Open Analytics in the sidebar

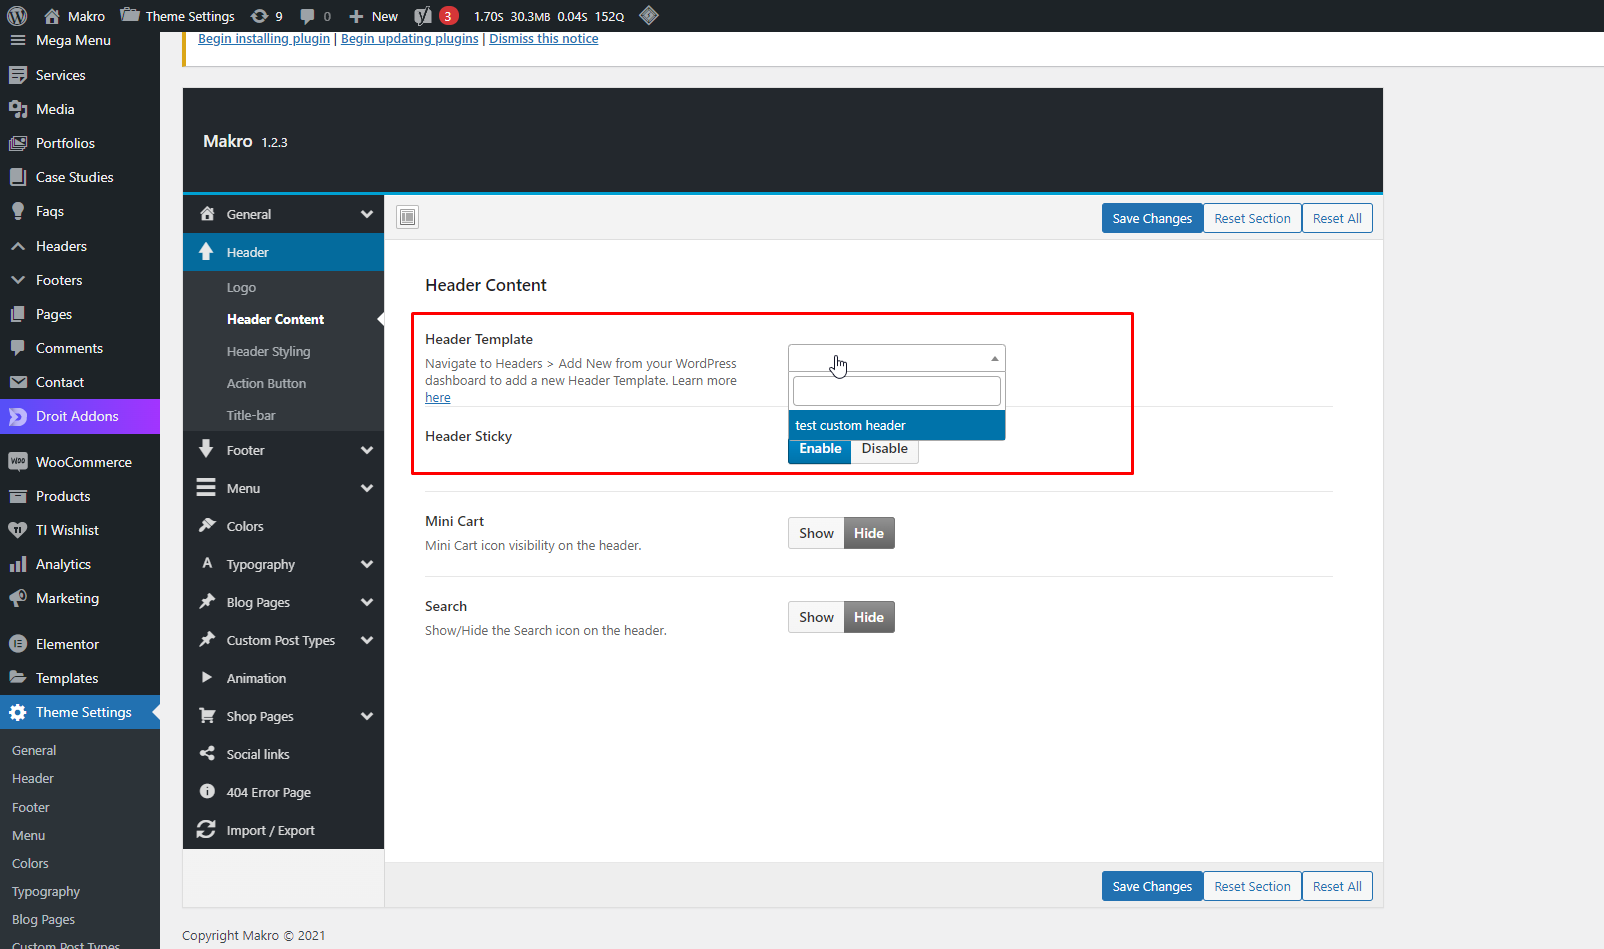point(80,564)
